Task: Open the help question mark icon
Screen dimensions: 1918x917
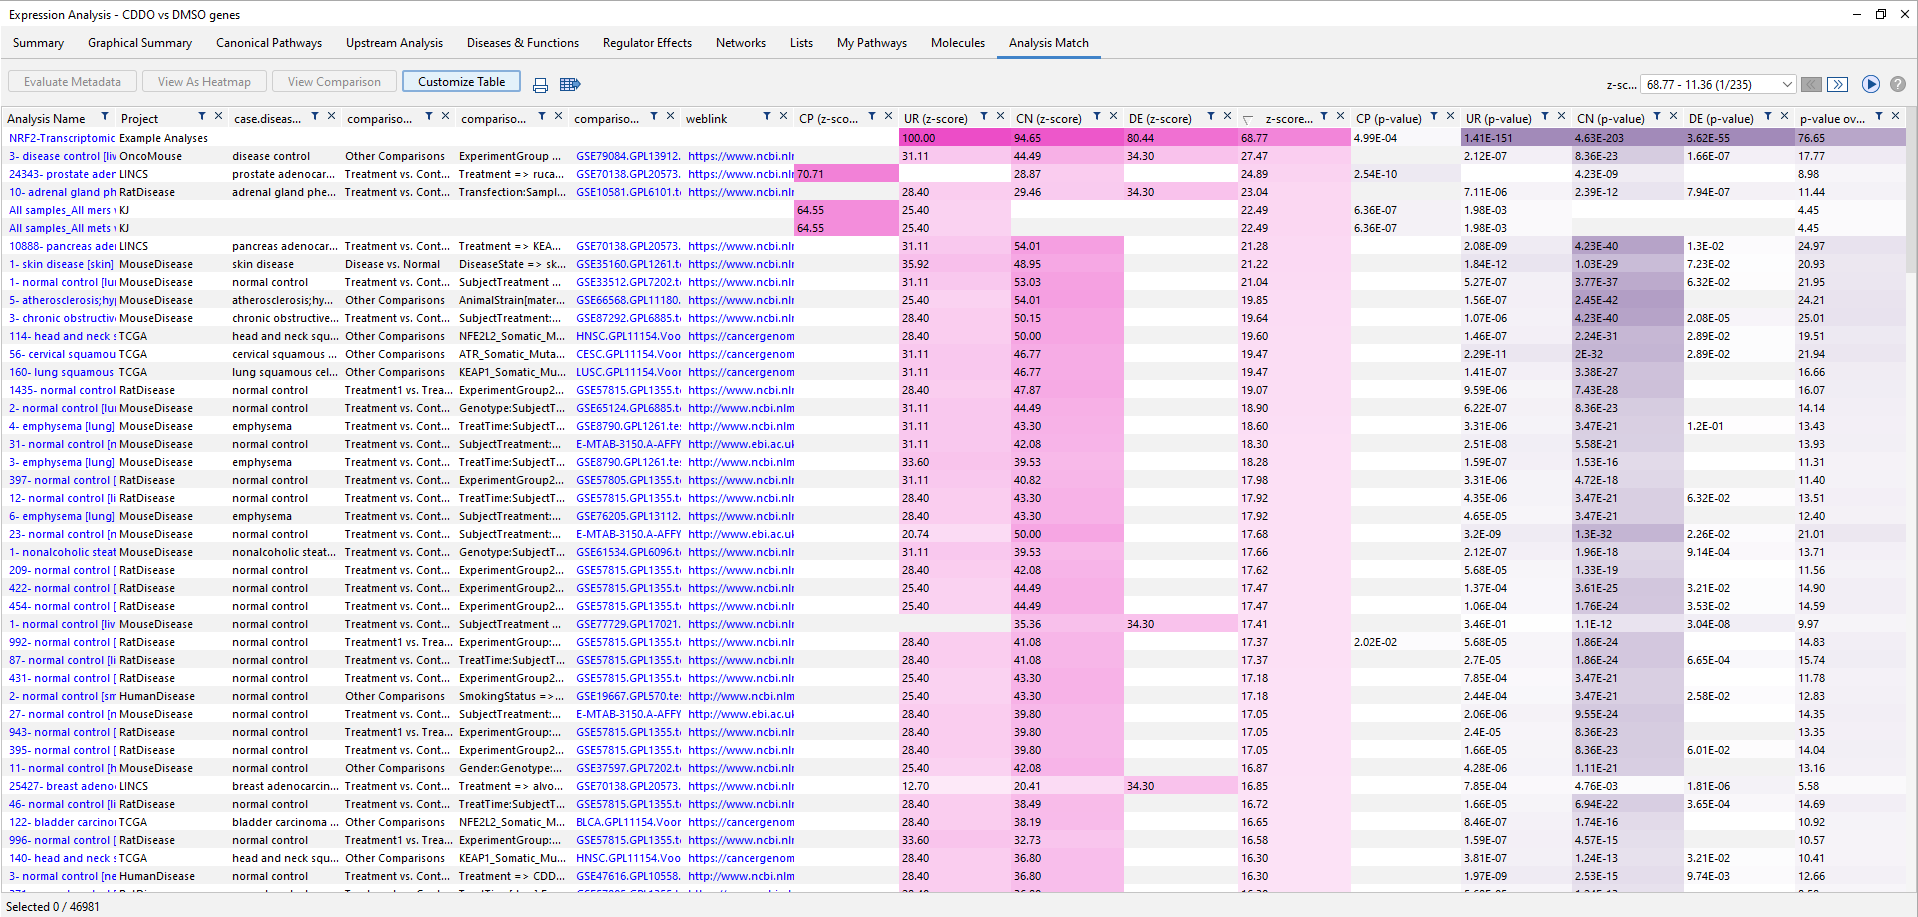Action: (1897, 85)
